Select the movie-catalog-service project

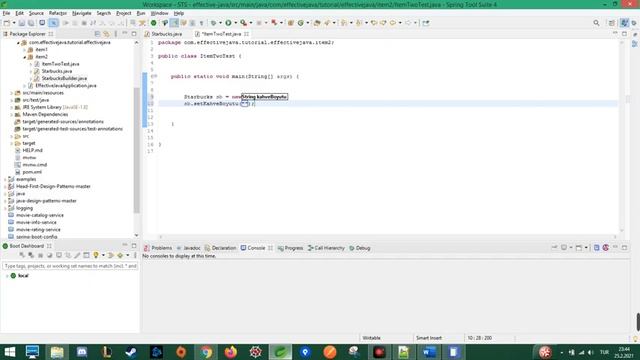pos(40,215)
